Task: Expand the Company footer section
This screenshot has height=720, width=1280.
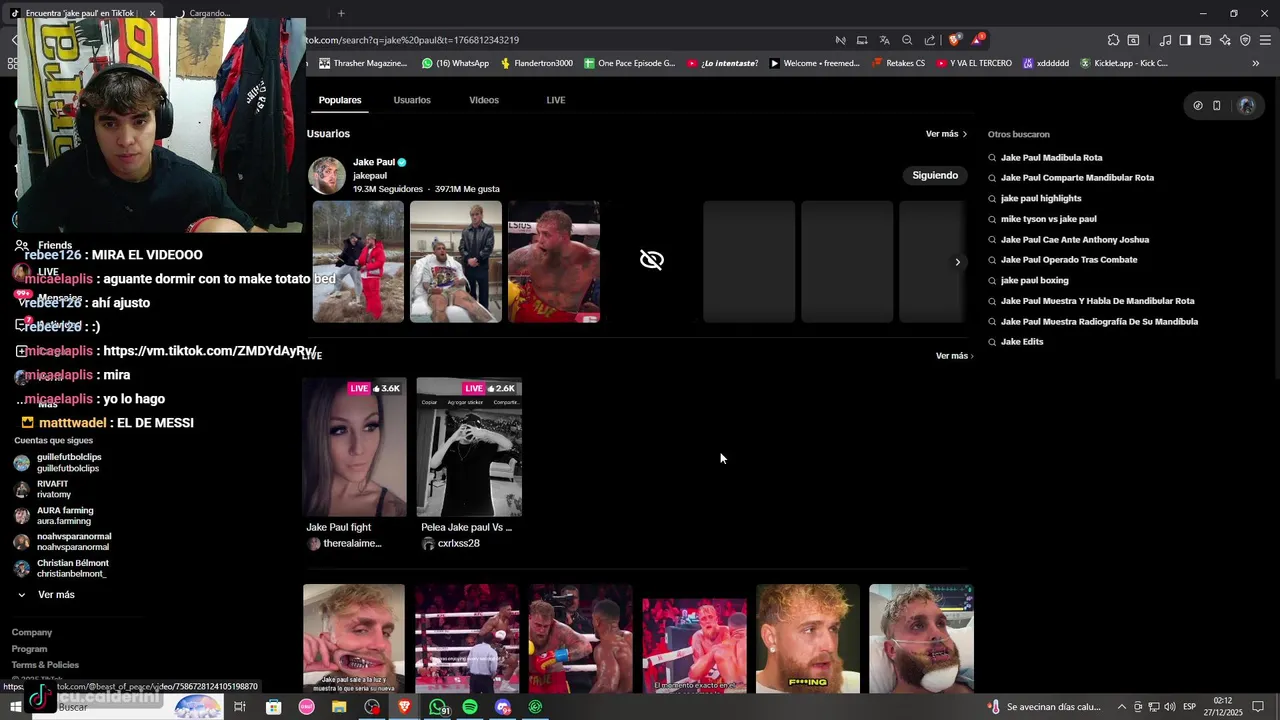Action: click(32, 632)
